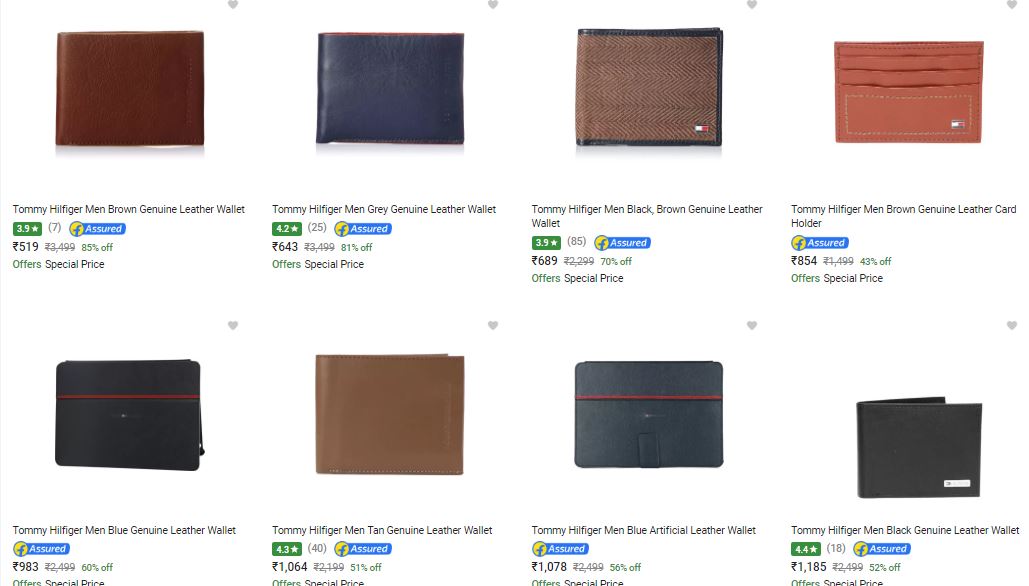Click Assured badge under Brown Leather Card Holder
The width and height of the screenshot is (1029, 586).
[x=819, y=243]
